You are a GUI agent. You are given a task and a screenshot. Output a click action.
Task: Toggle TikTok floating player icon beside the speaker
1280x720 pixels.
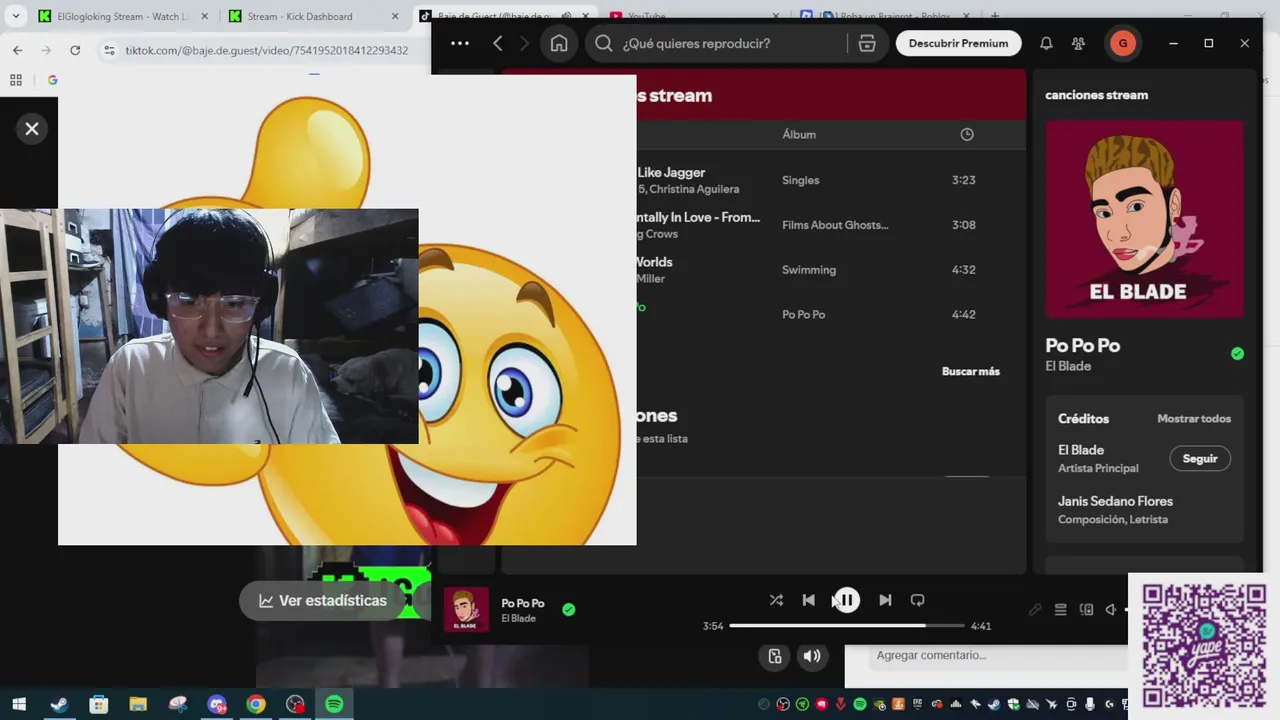774,656
